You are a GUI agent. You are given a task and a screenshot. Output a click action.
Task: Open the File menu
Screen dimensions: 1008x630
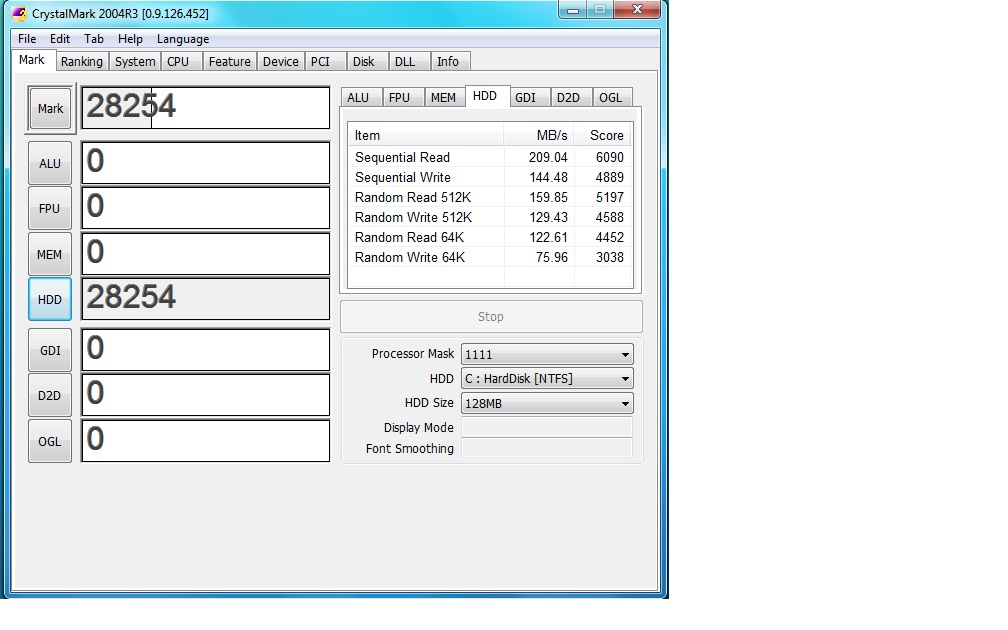pyautogui.click(x=27, y=39)
